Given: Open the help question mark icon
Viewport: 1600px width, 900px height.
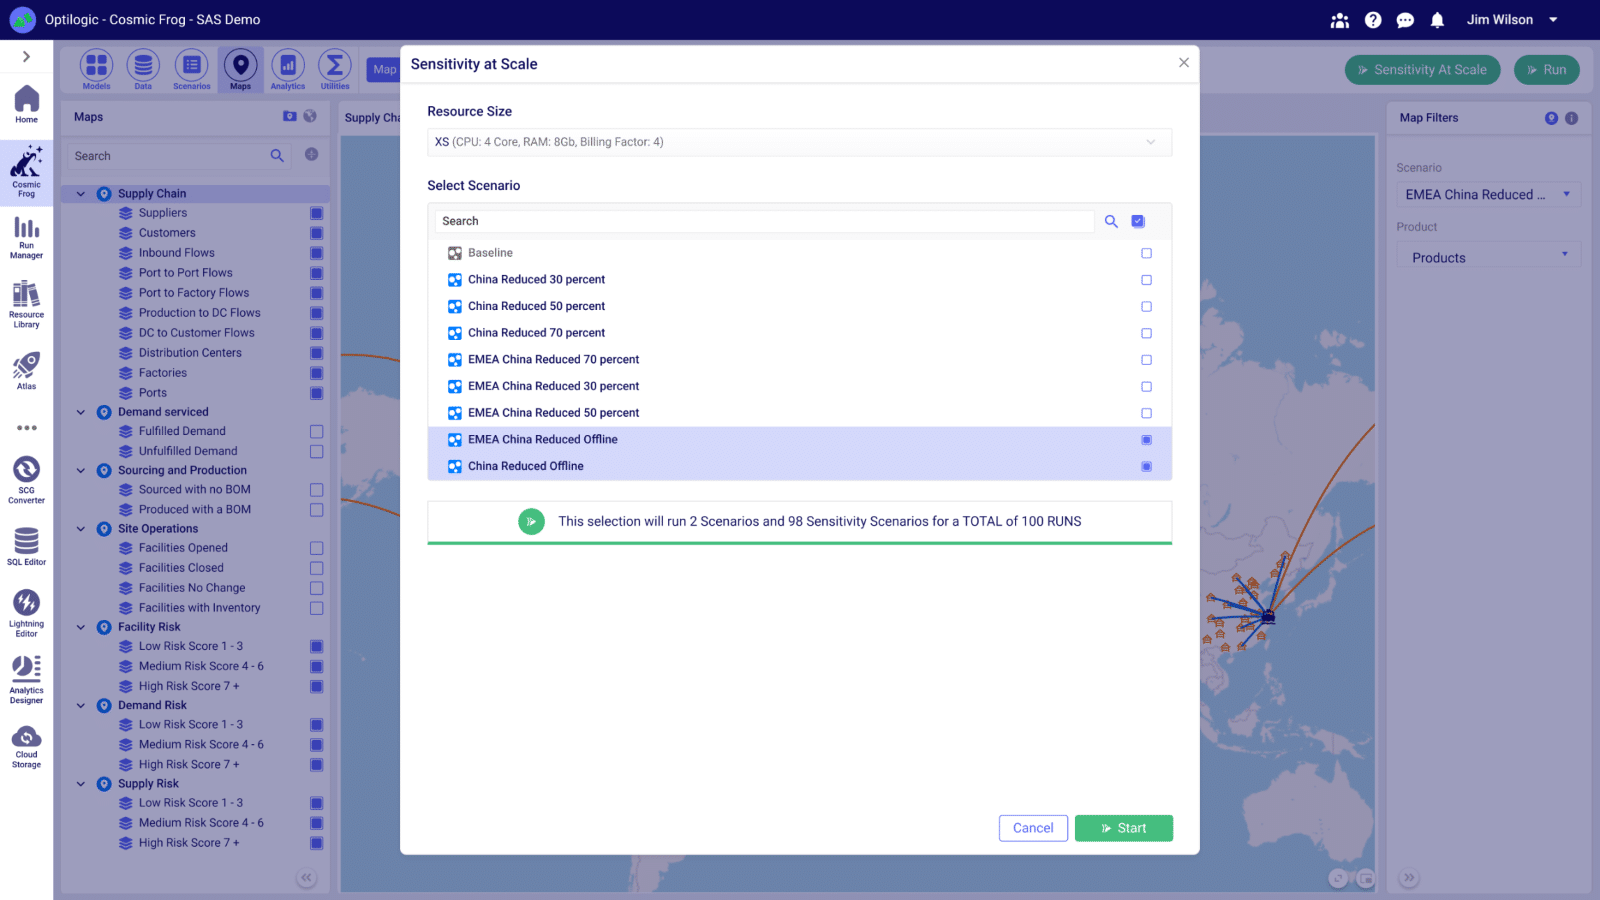Looking at the screenshot, I should pos(1373,20).
